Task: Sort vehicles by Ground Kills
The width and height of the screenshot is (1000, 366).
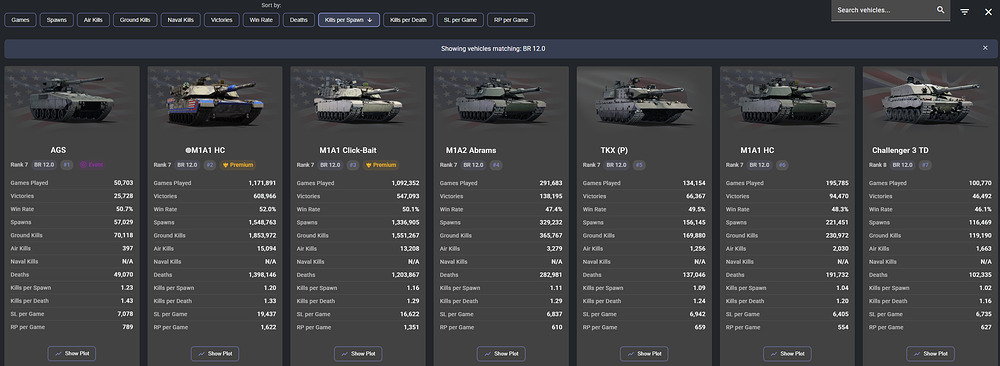Action: [x=135, y=20]
